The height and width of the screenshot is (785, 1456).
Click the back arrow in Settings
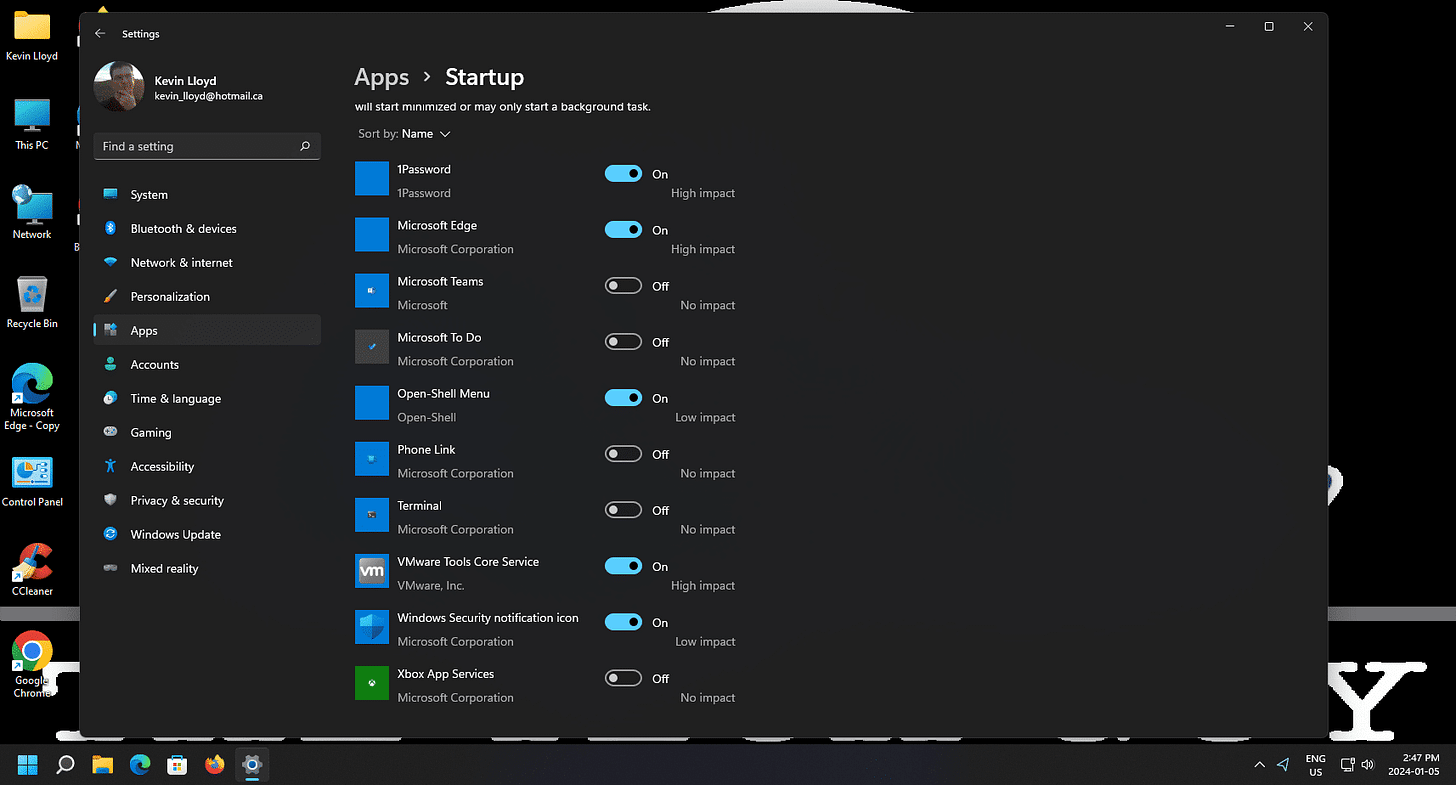[x=99, y=33]
